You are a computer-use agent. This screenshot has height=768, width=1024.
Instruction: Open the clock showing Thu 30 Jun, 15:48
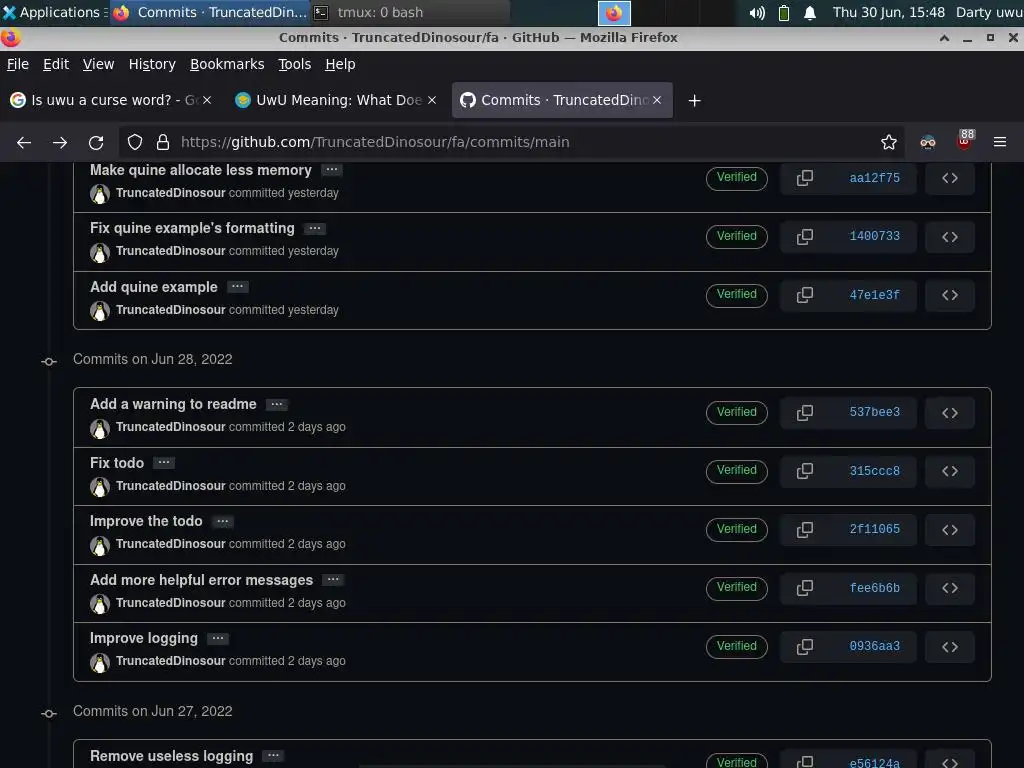pyautogui.click(x=888, y=12)
